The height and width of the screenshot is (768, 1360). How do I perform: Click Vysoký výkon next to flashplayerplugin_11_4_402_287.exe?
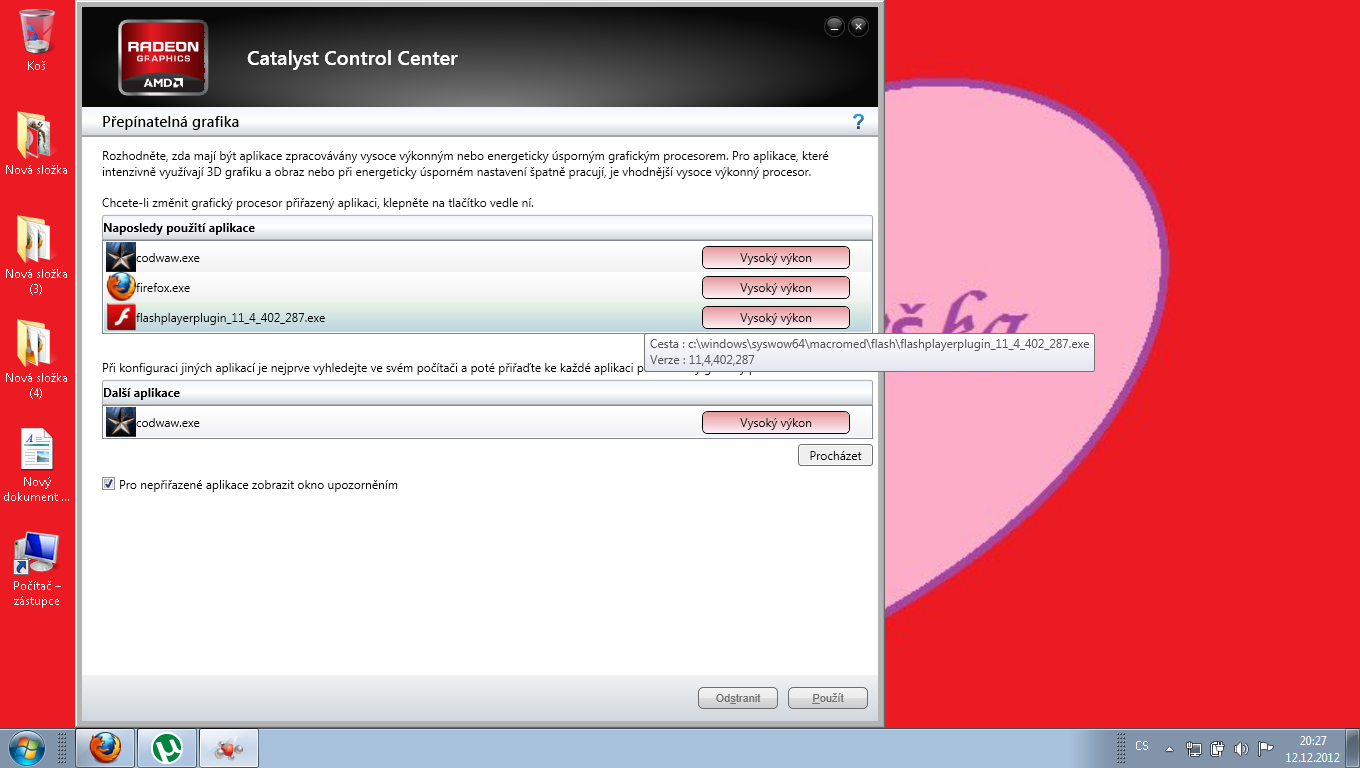(776, 317)
